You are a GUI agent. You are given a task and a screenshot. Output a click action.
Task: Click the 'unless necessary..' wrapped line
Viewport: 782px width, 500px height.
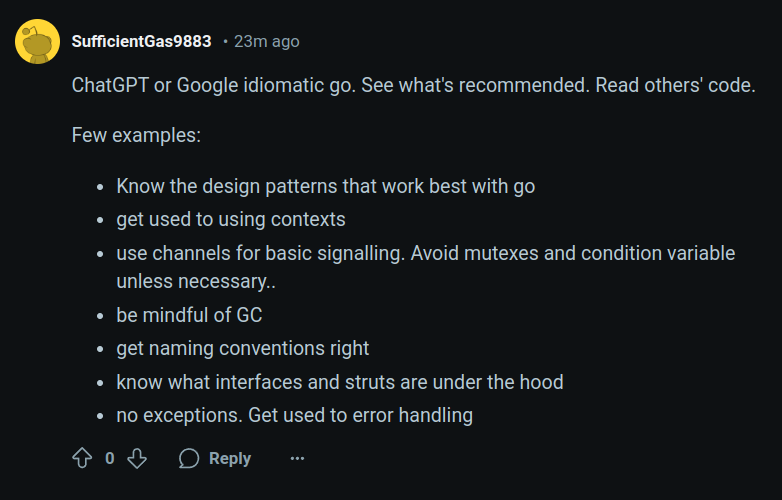tap(196, 281)
